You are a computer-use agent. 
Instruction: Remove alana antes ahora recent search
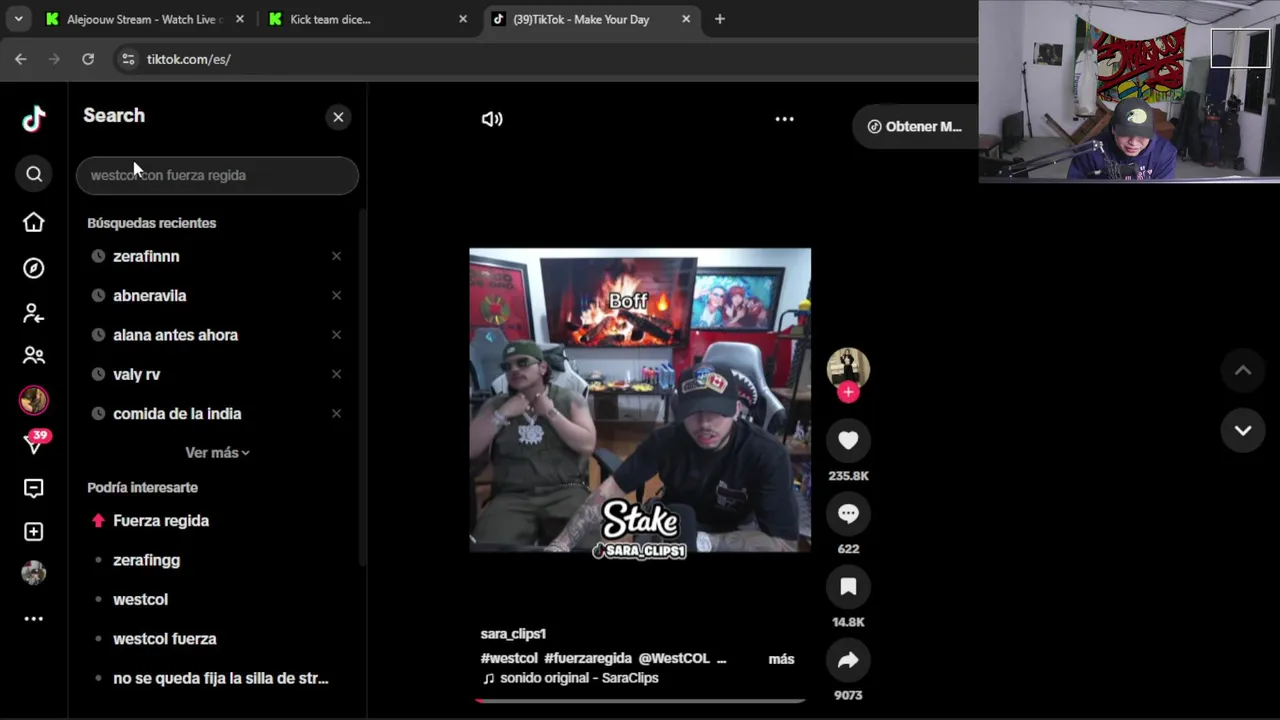point(336,335)
